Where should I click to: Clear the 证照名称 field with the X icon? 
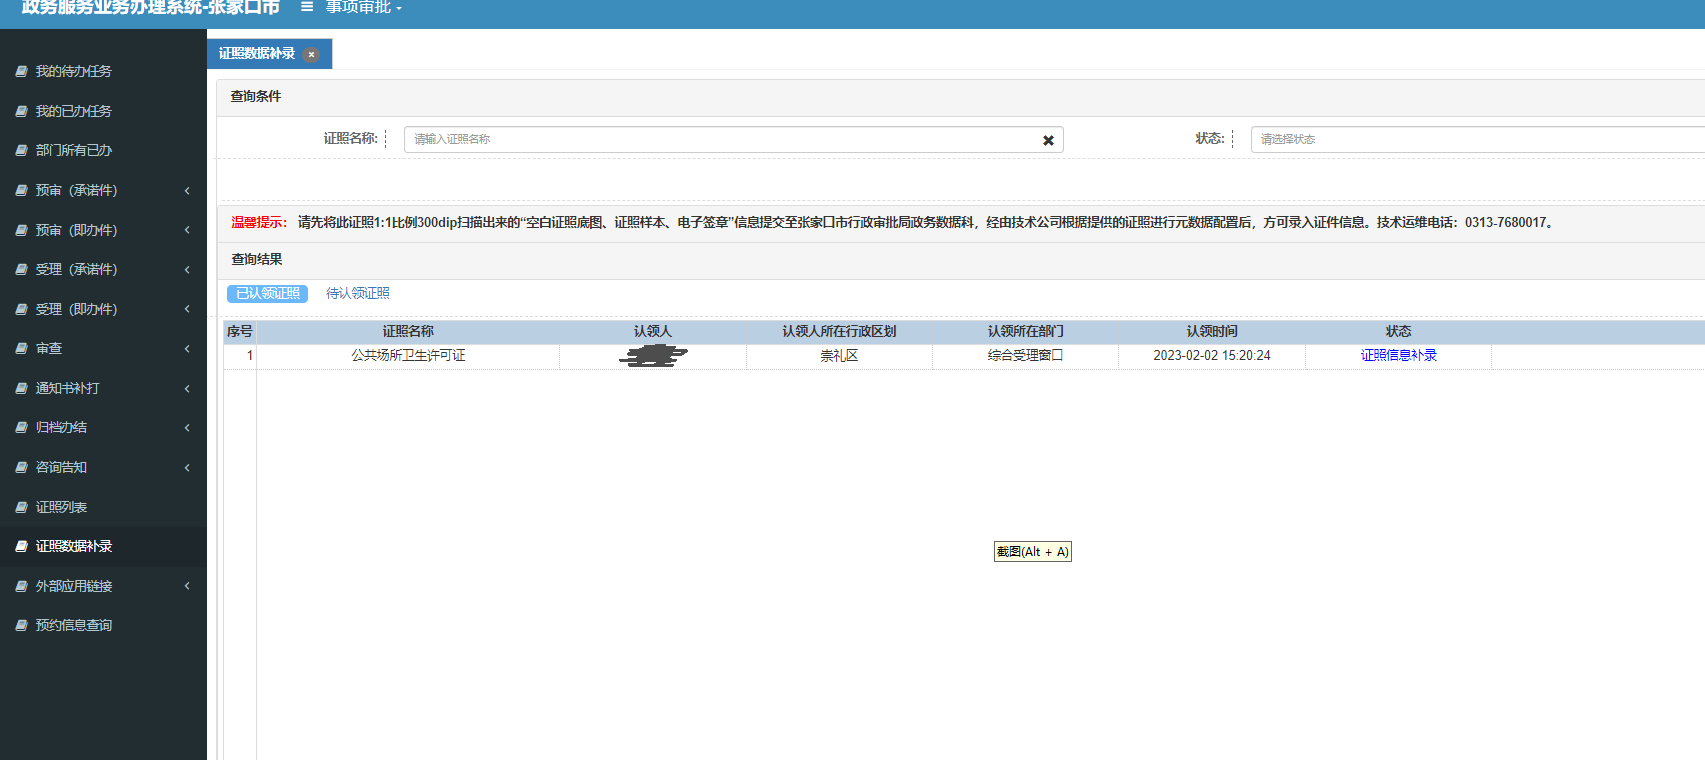coord(1048,140)
